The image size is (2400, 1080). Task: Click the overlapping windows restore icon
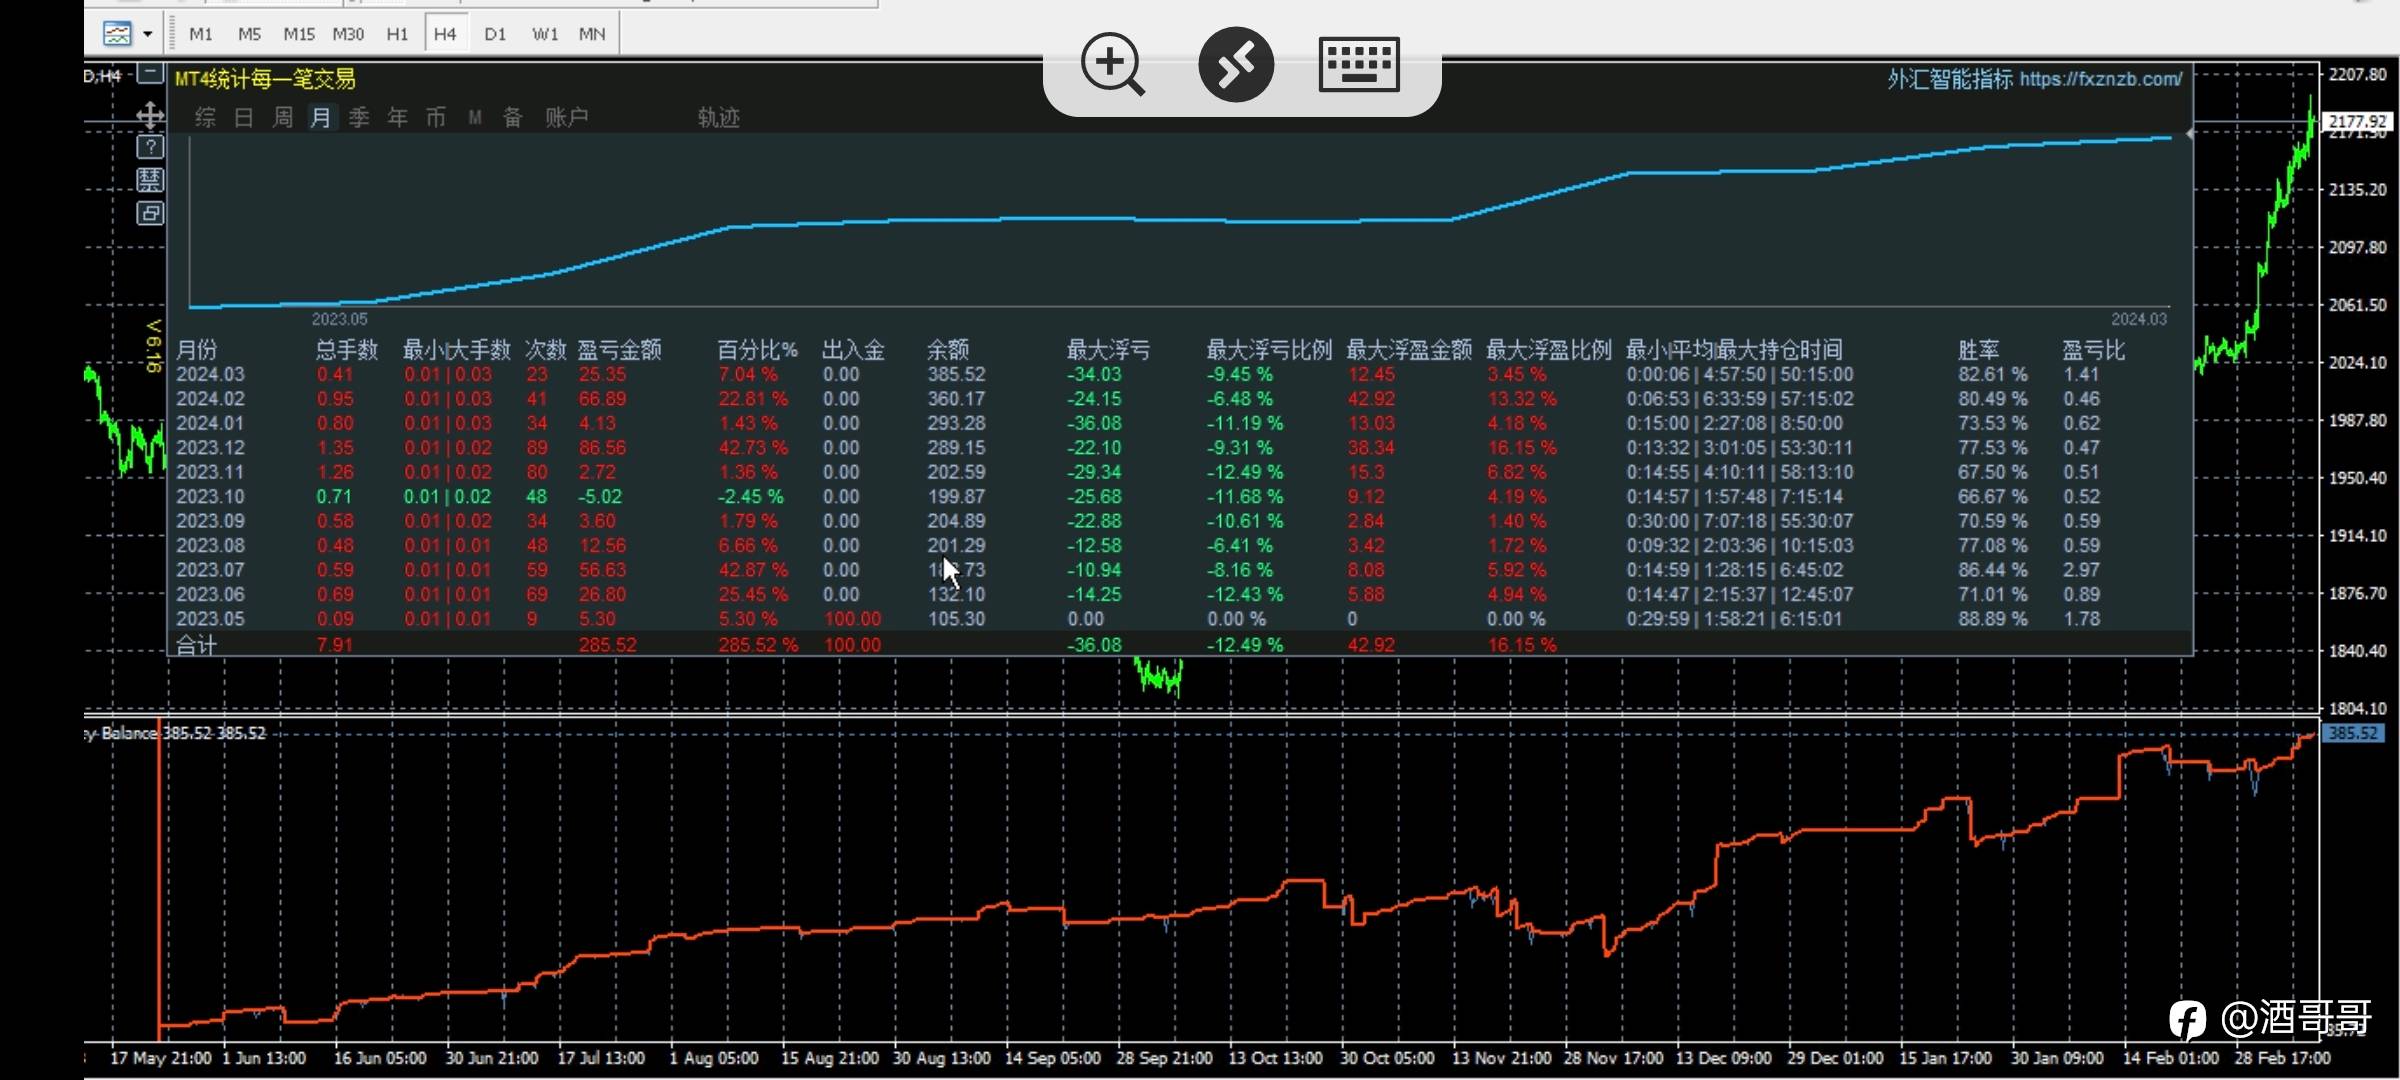point(150,213)
